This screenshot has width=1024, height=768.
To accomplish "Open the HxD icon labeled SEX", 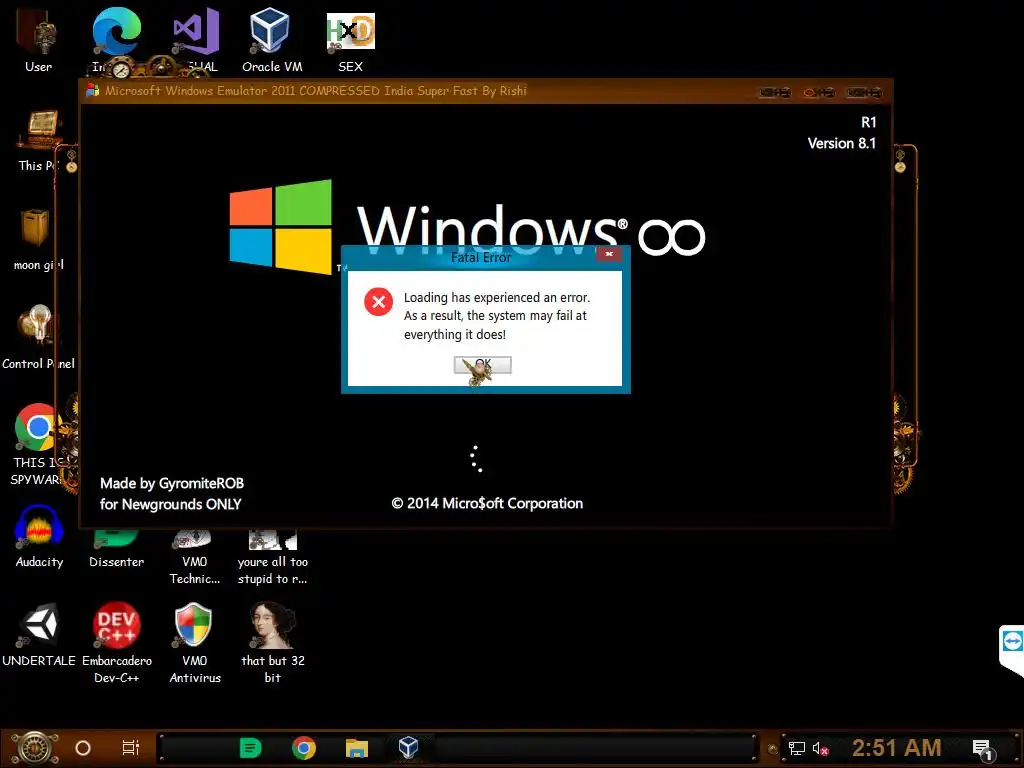I will pos(351,40).
